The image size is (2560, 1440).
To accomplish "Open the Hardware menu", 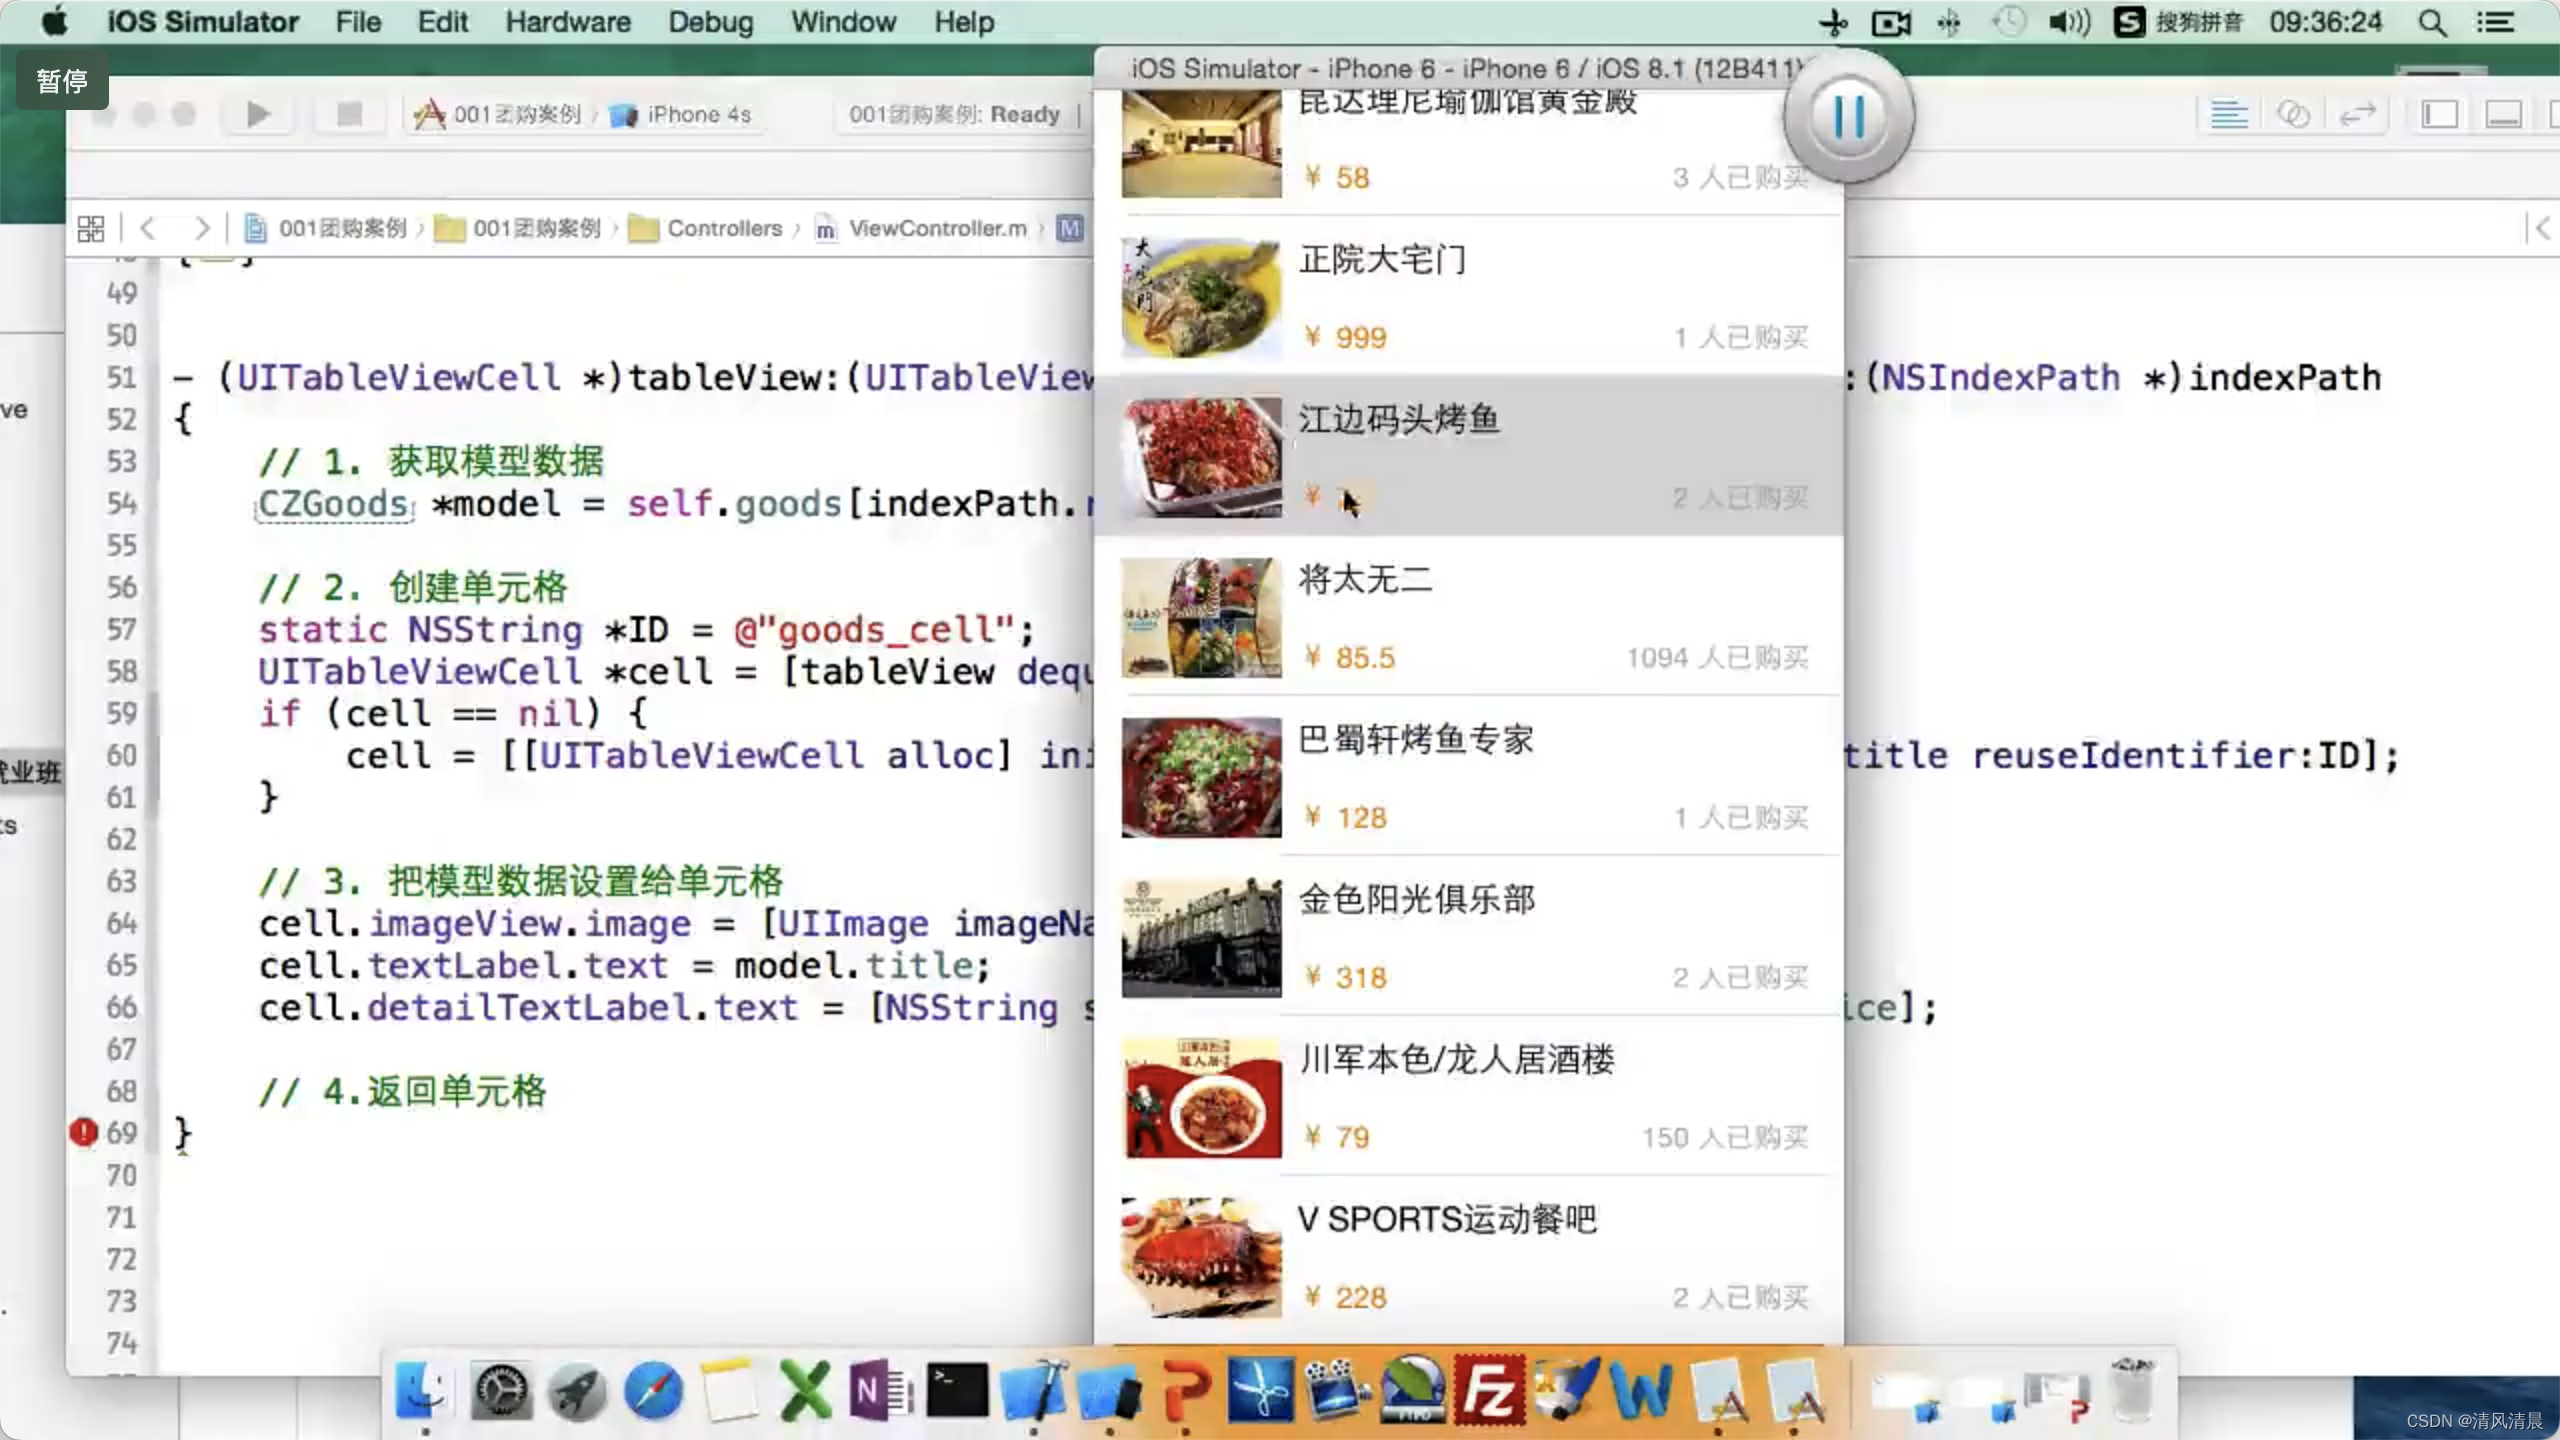I will 567,22.
